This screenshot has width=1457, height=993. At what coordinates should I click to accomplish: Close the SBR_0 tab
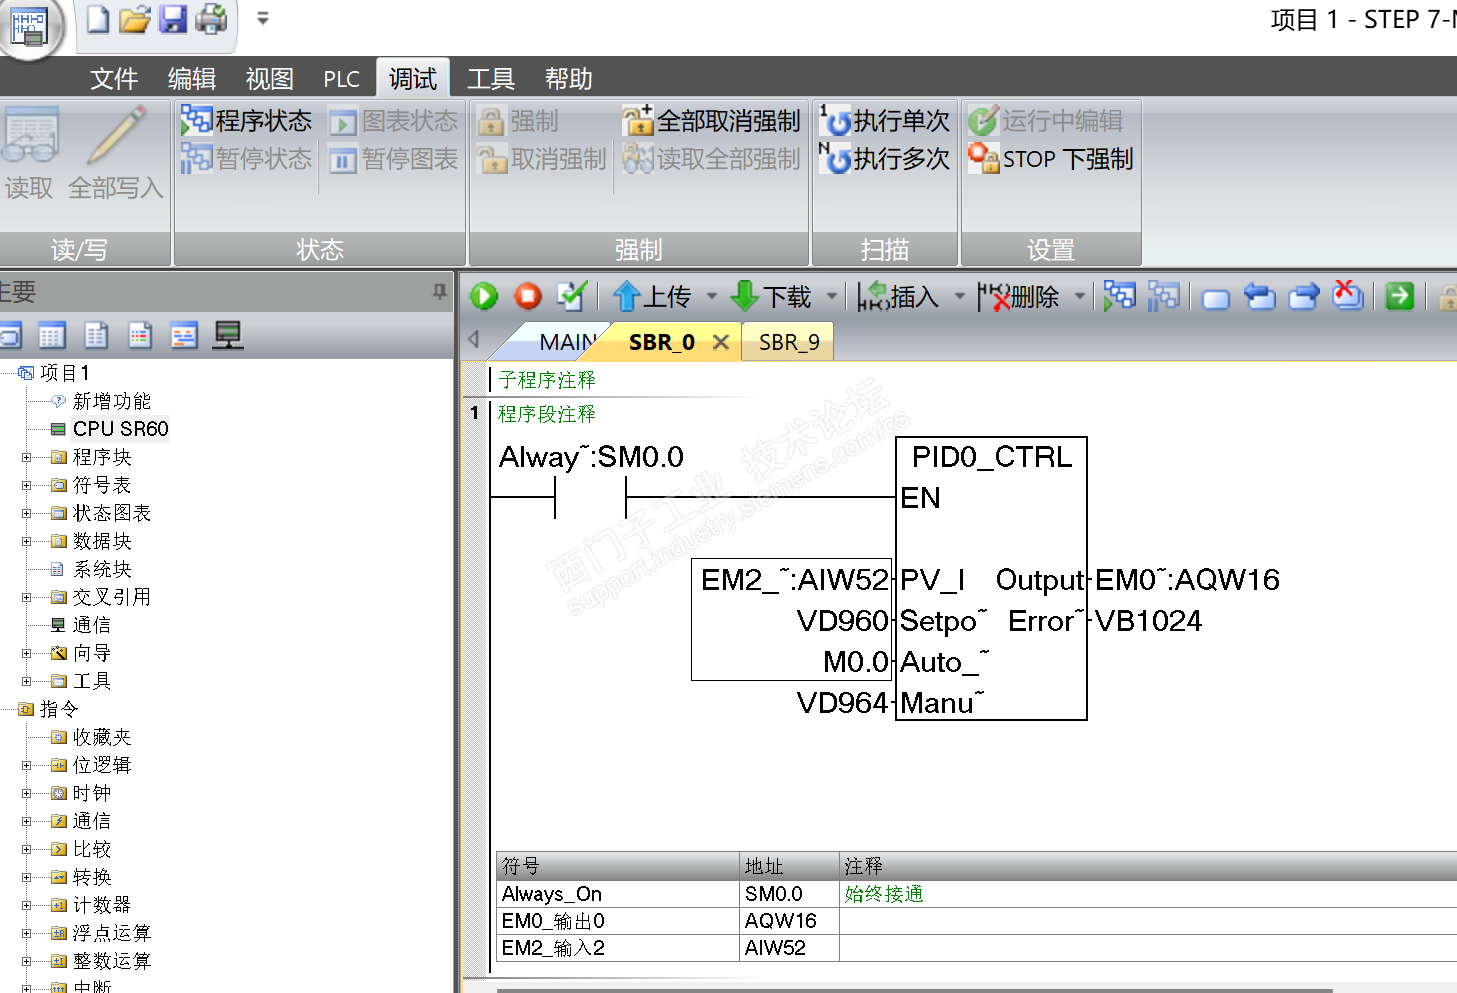[721, 342]
